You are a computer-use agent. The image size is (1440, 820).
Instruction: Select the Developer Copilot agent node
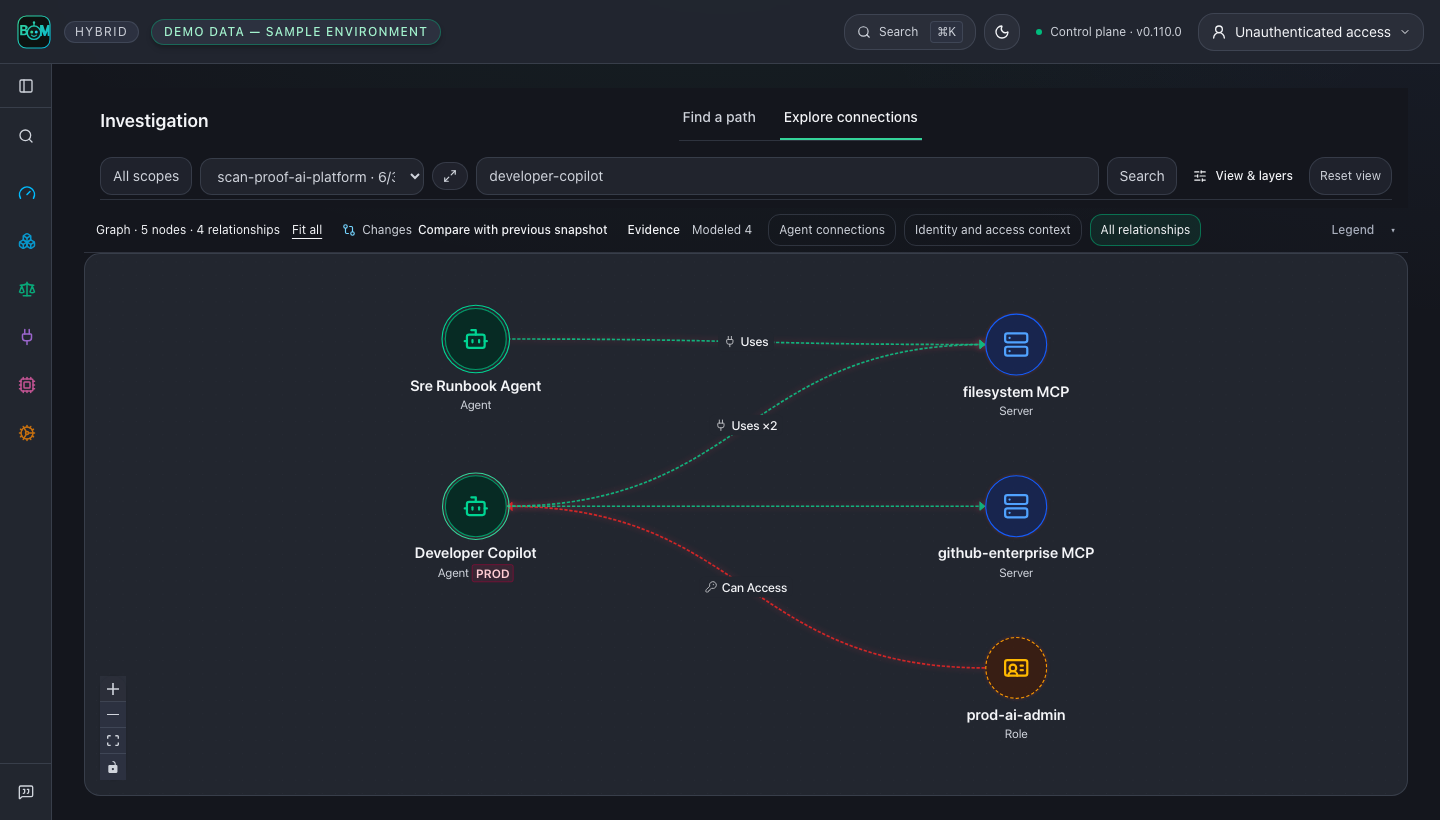[476, 507]
